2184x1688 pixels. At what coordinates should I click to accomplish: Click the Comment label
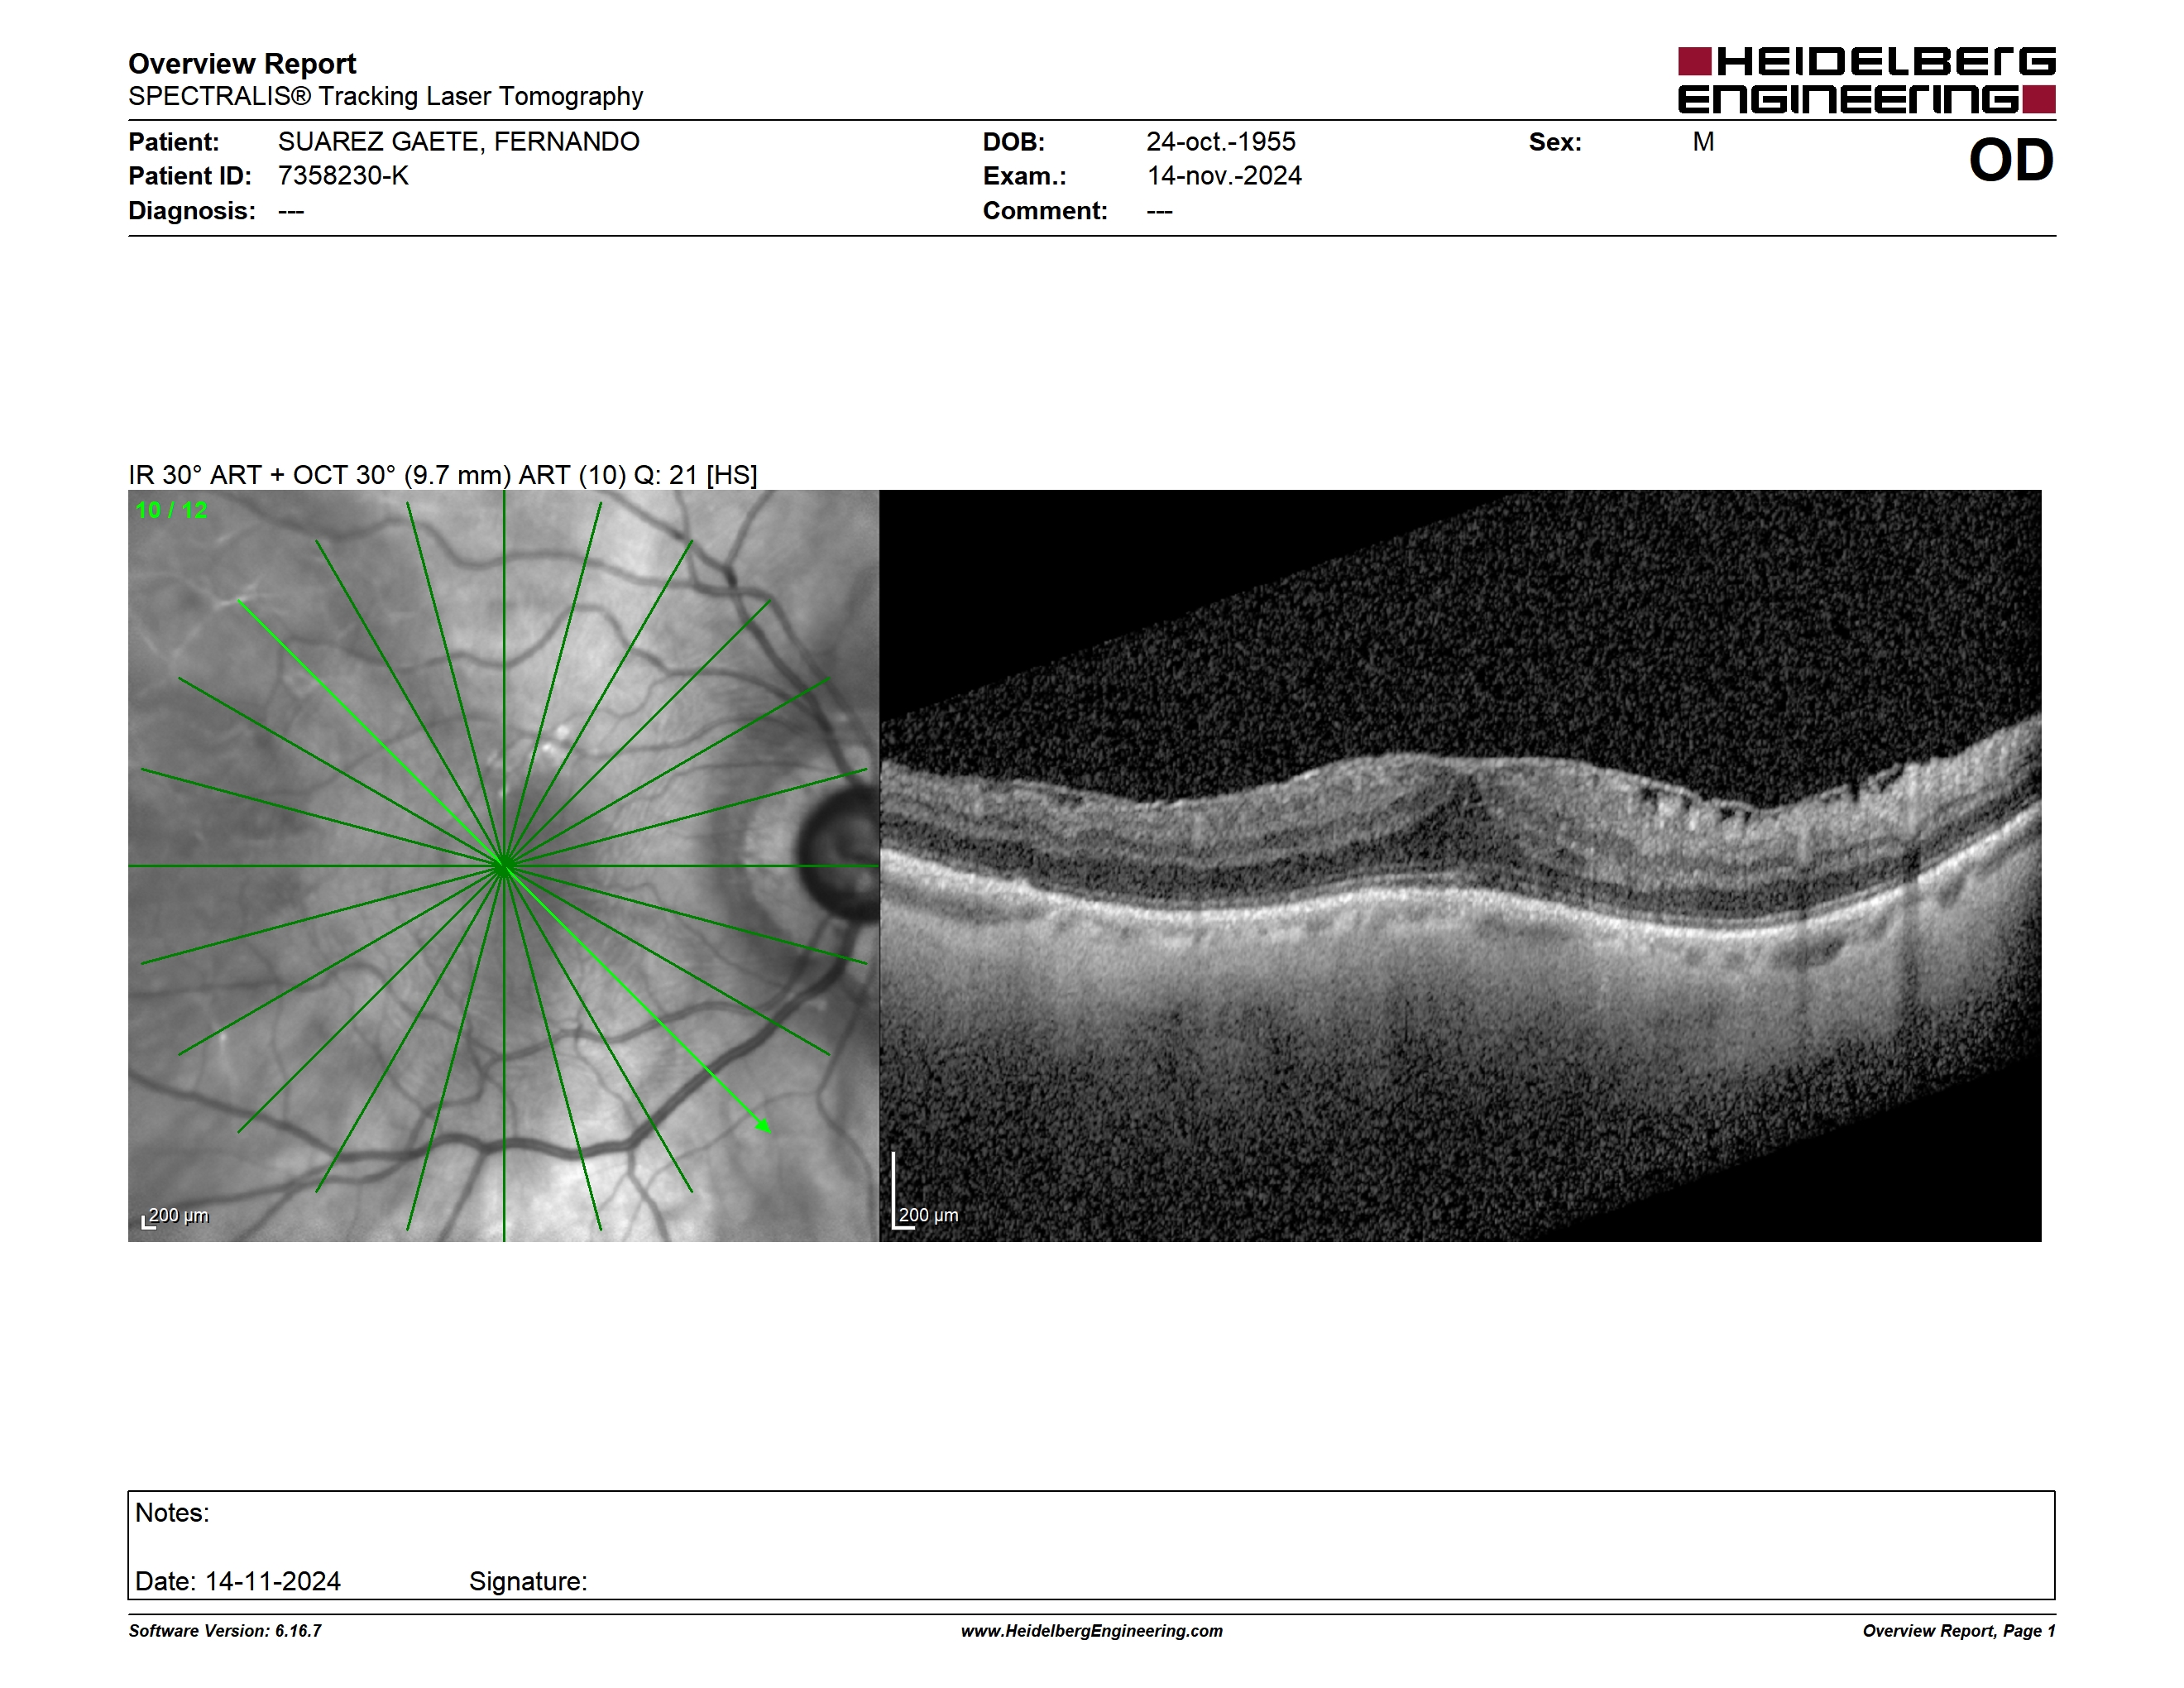tap(1045, 211)
